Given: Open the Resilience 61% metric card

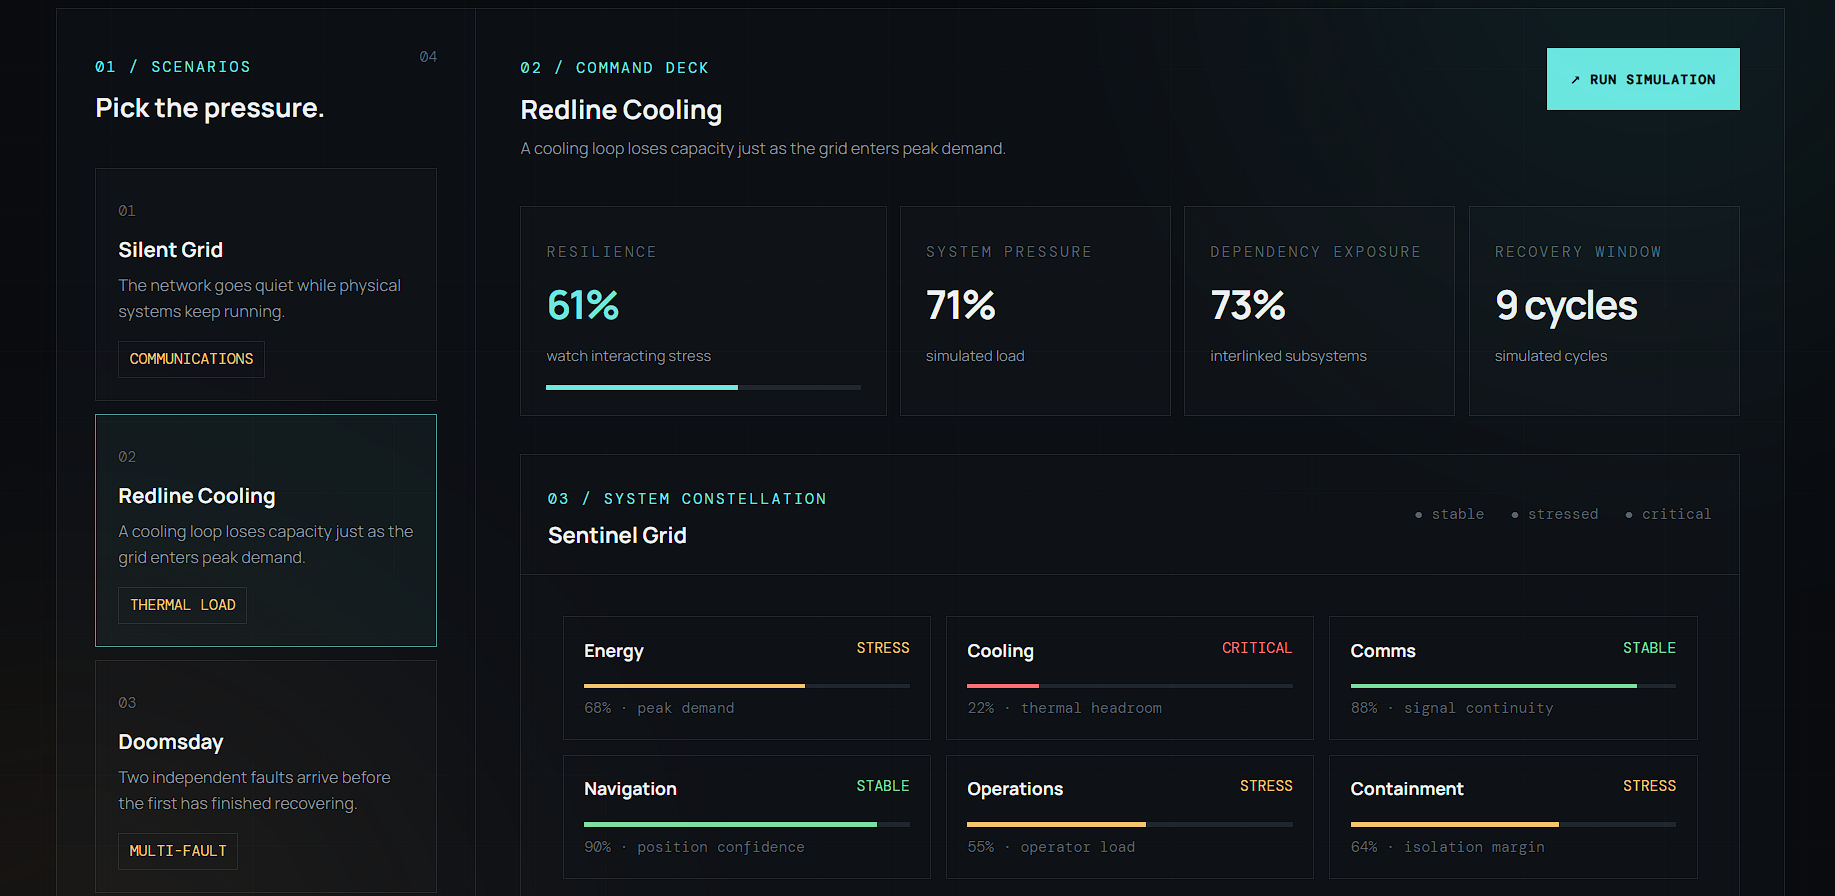Looking at the screenshot, I should pyautogui.click(x=703, y=311).
